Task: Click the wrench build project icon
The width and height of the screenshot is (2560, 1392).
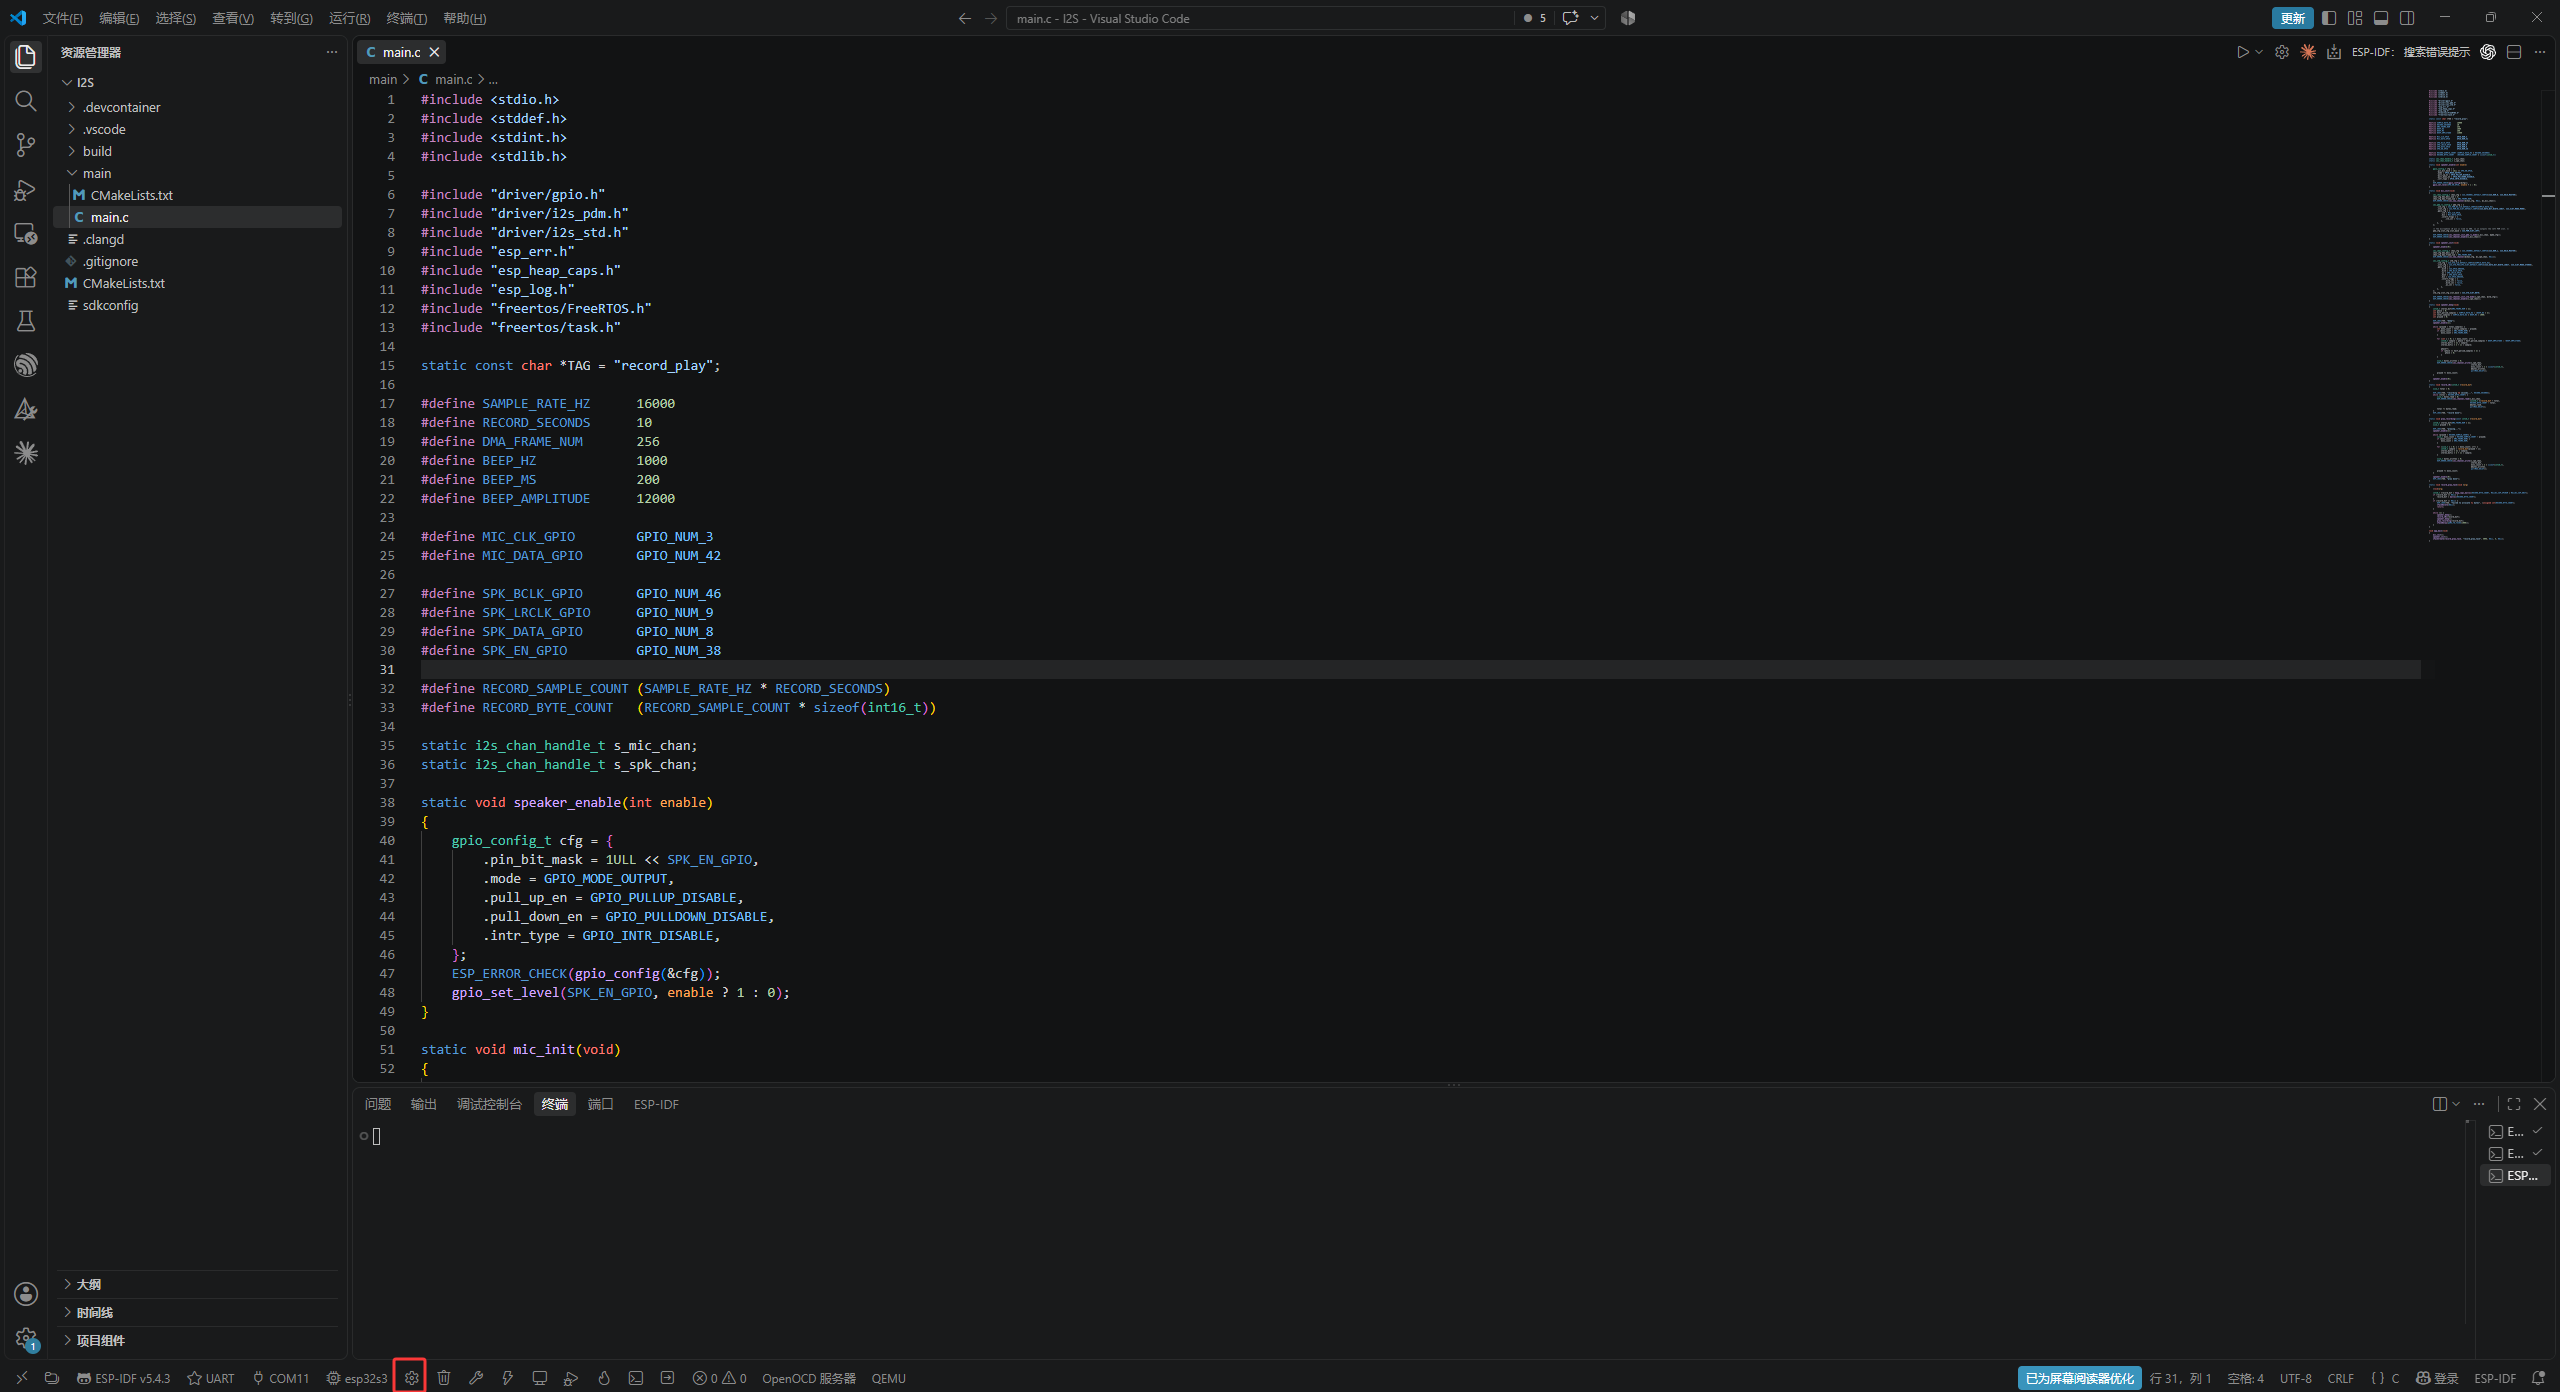Action: point(476,1378)
